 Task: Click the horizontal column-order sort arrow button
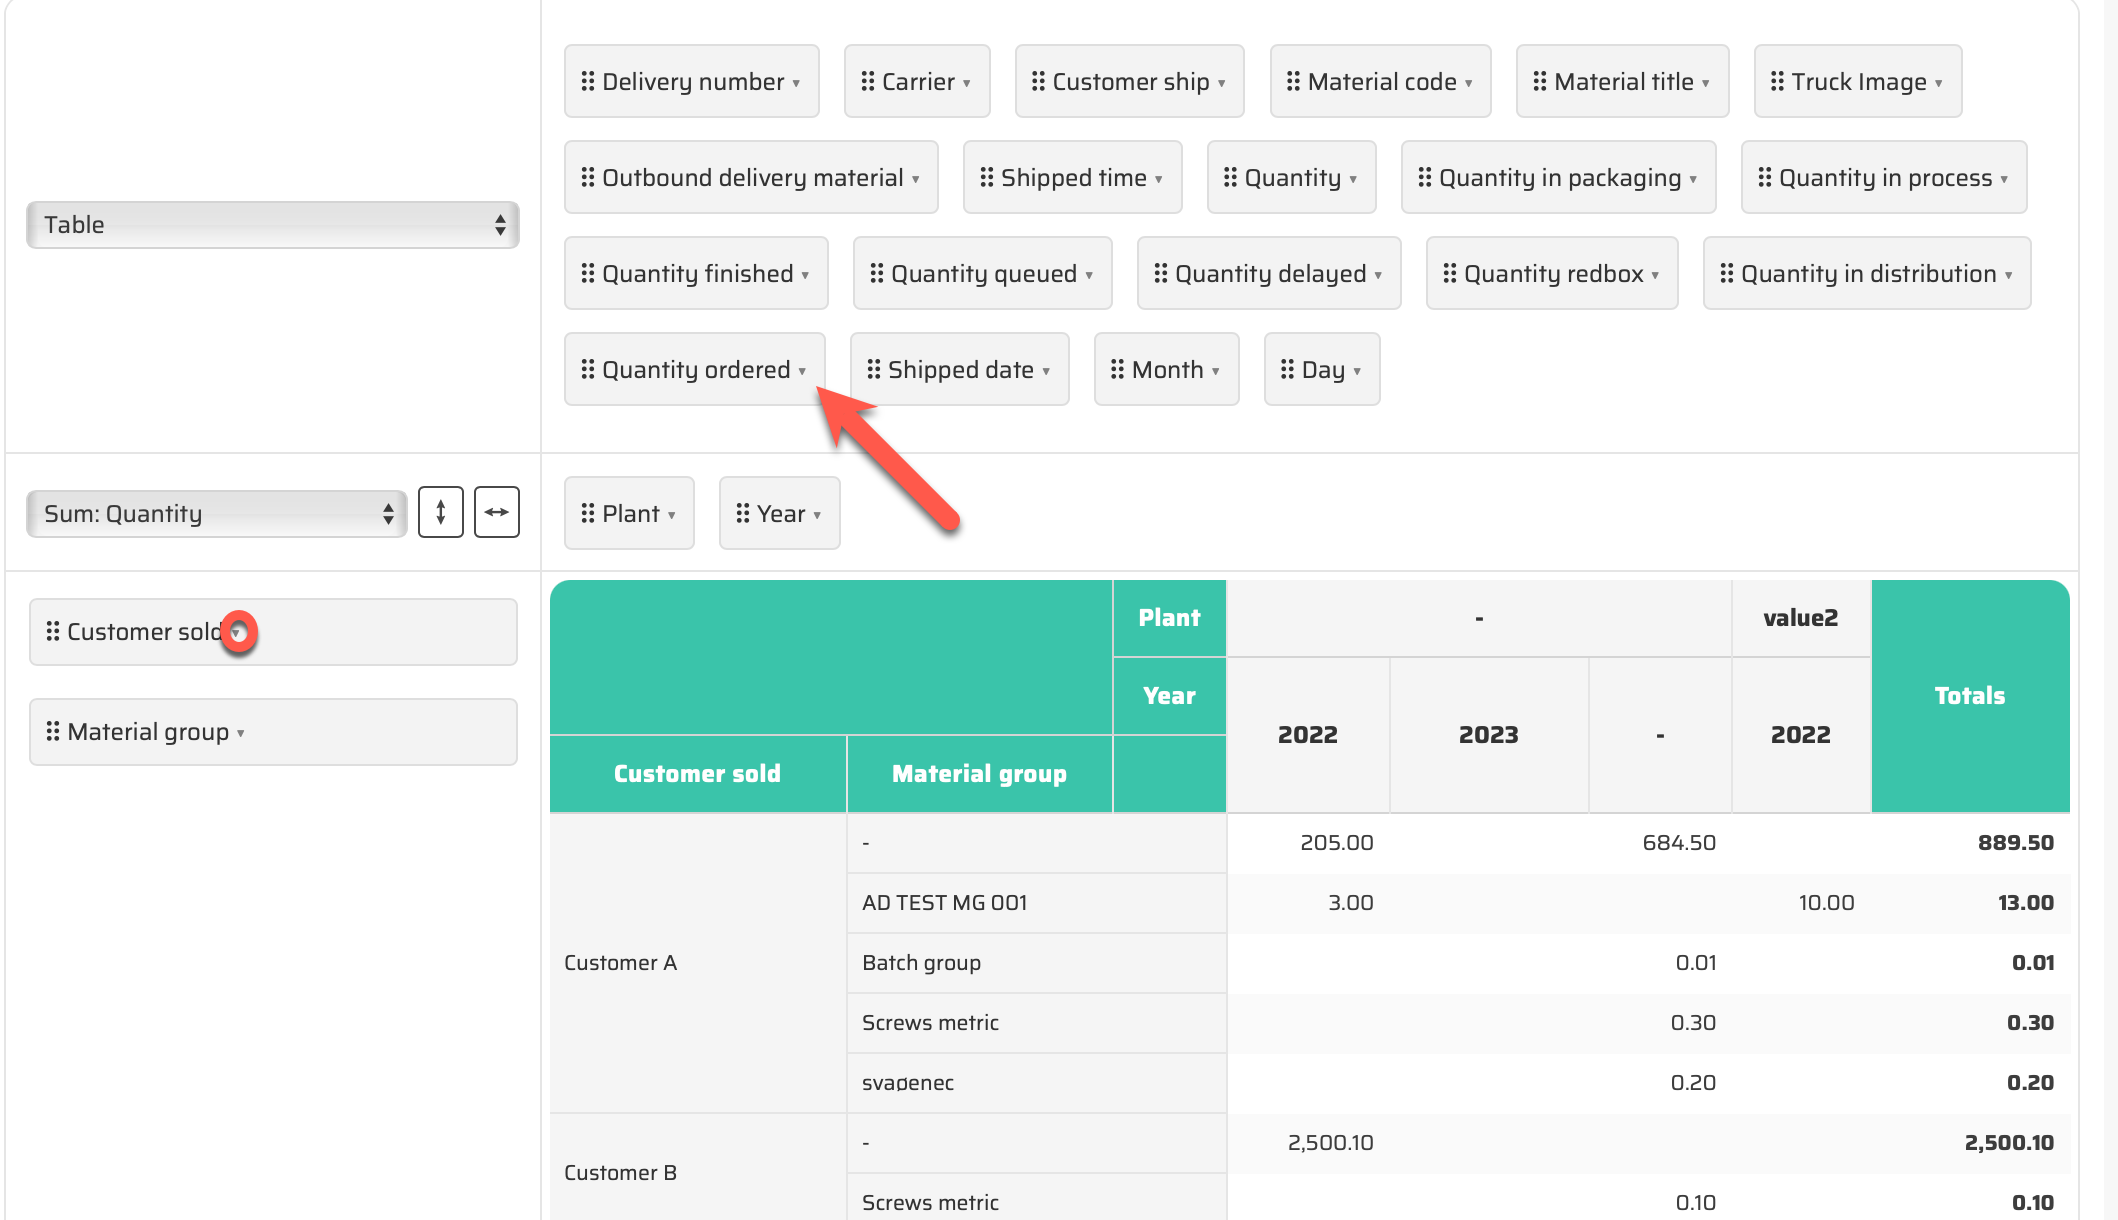(496, 512)
